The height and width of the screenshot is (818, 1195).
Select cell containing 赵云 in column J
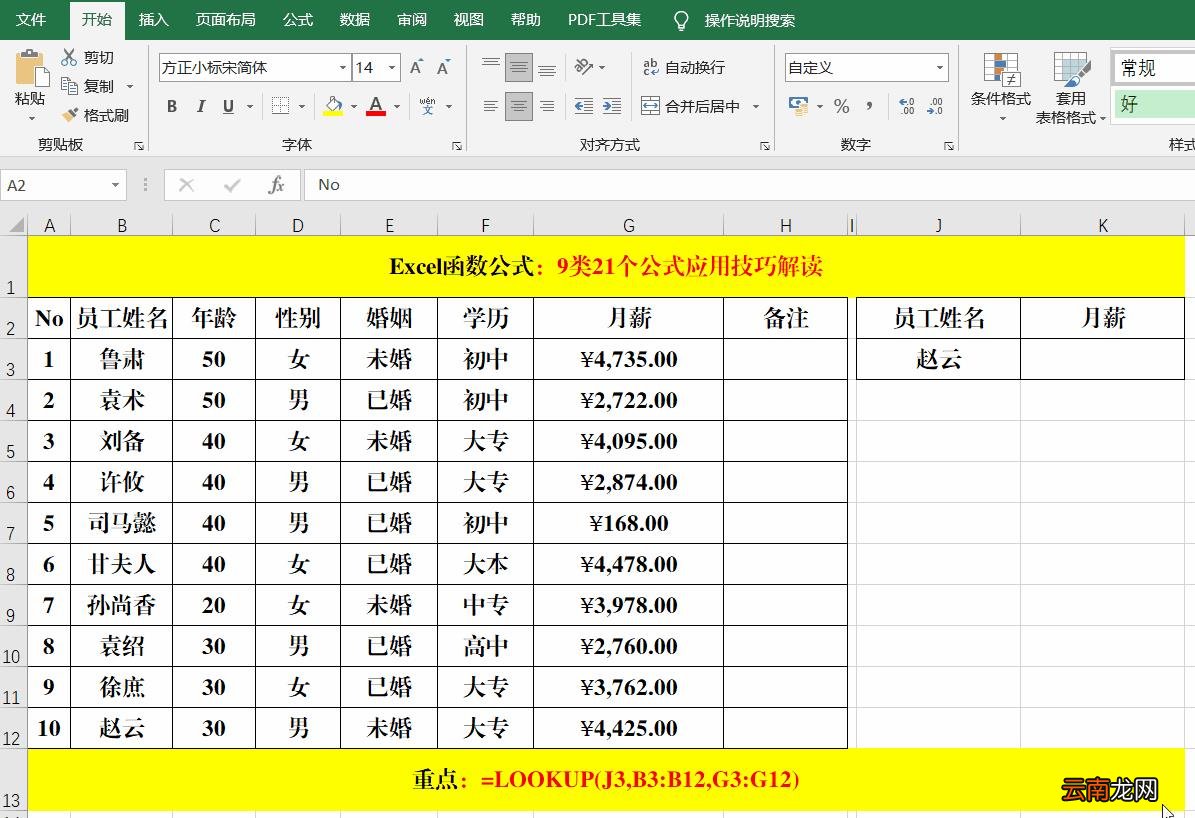coord(938,359)
